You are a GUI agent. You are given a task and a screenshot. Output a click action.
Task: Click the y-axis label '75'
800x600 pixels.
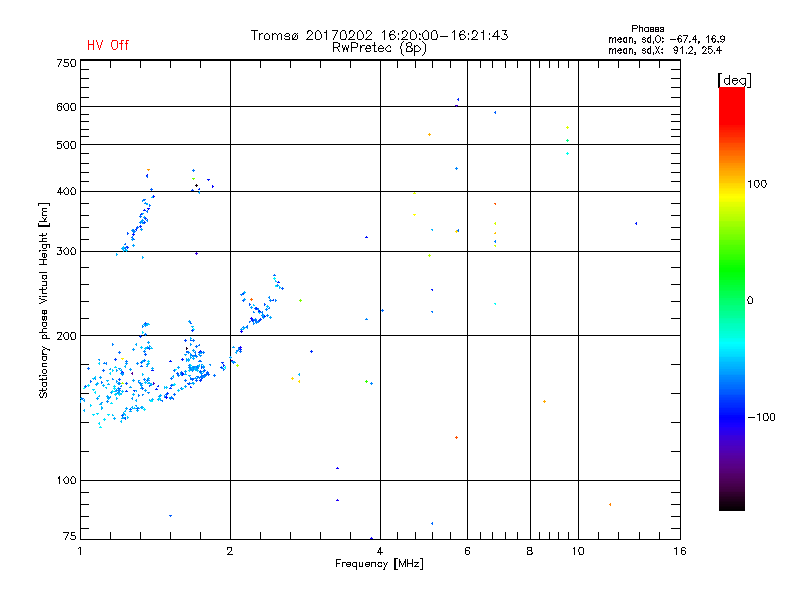click(69, 536)
